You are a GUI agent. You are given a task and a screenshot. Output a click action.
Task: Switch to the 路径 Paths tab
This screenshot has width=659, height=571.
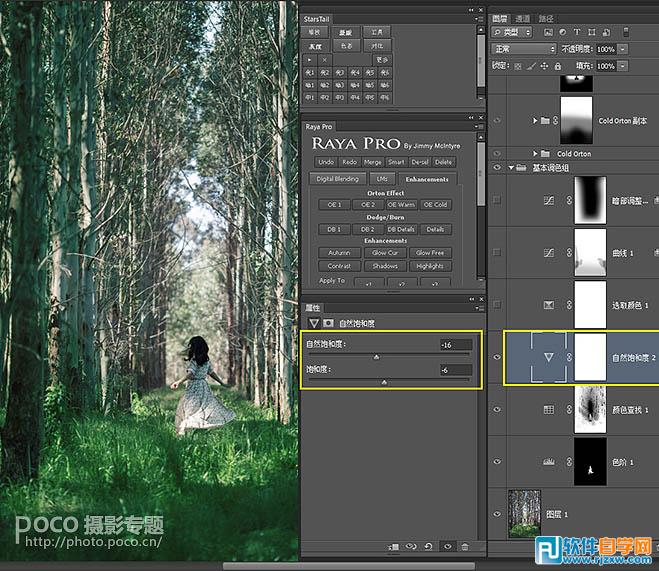tap(546, 19)
